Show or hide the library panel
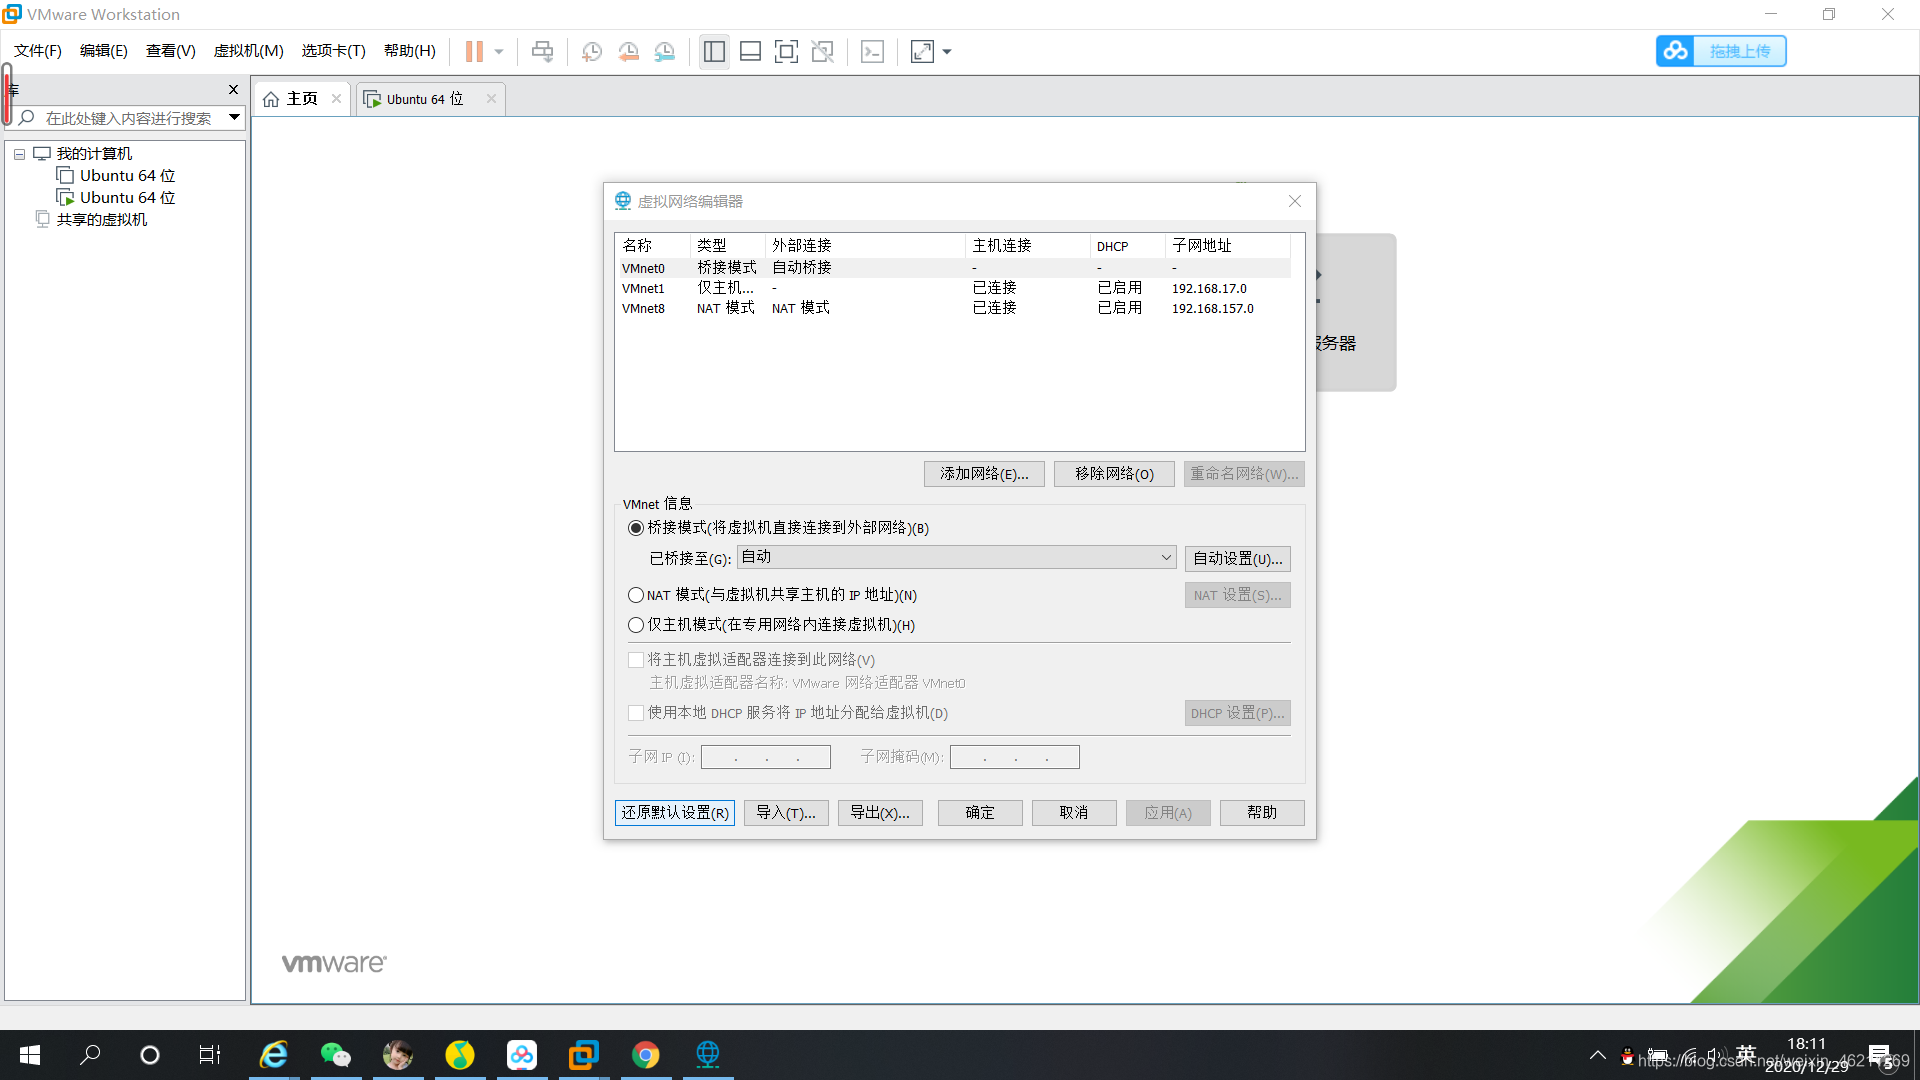The height and width of the screenshot is (1080, 1920). (714, 51)
